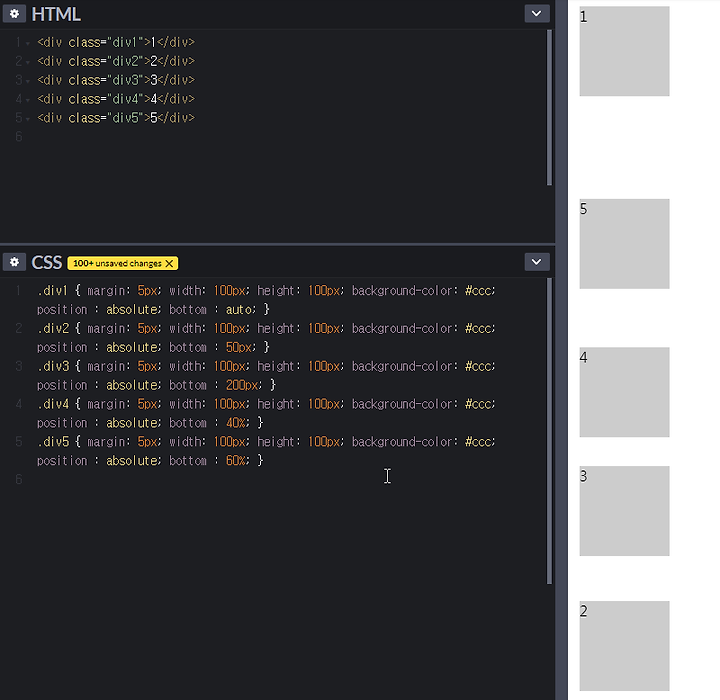Image resolution: width=720 pixels, height=700 pixels.
Task: Click gray box 2 in preview
Action: tap(624, 646)
